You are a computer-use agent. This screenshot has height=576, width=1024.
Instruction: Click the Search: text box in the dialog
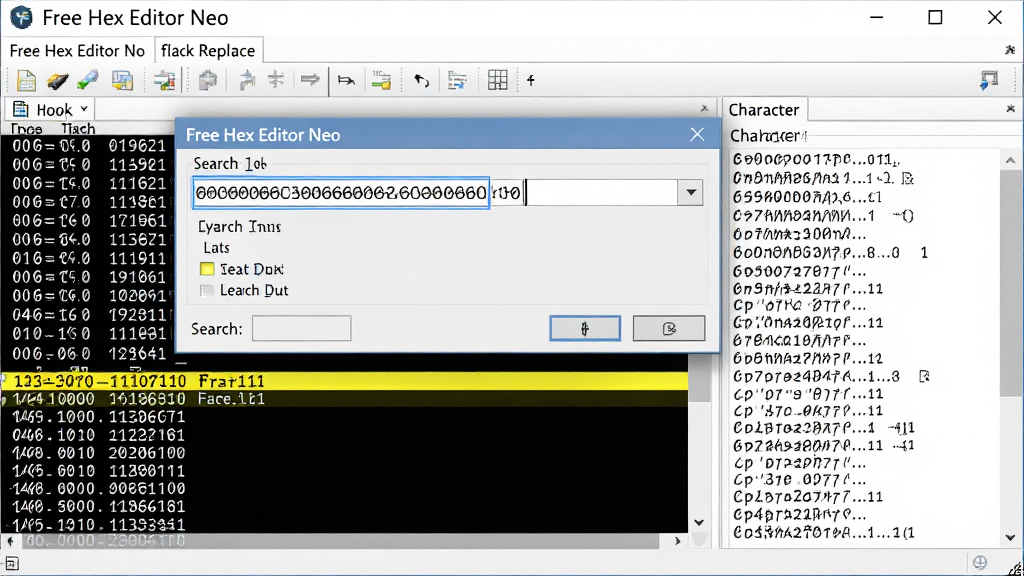(302, 328)
